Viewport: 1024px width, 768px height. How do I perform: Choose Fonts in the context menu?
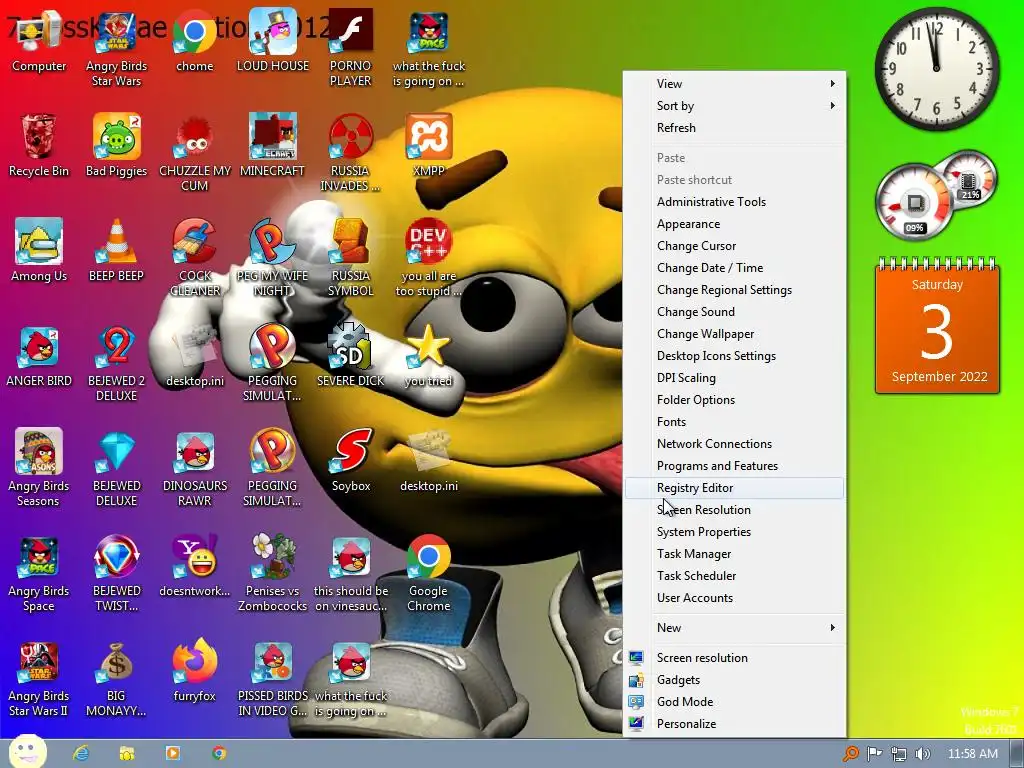click(x=735, y=422)
